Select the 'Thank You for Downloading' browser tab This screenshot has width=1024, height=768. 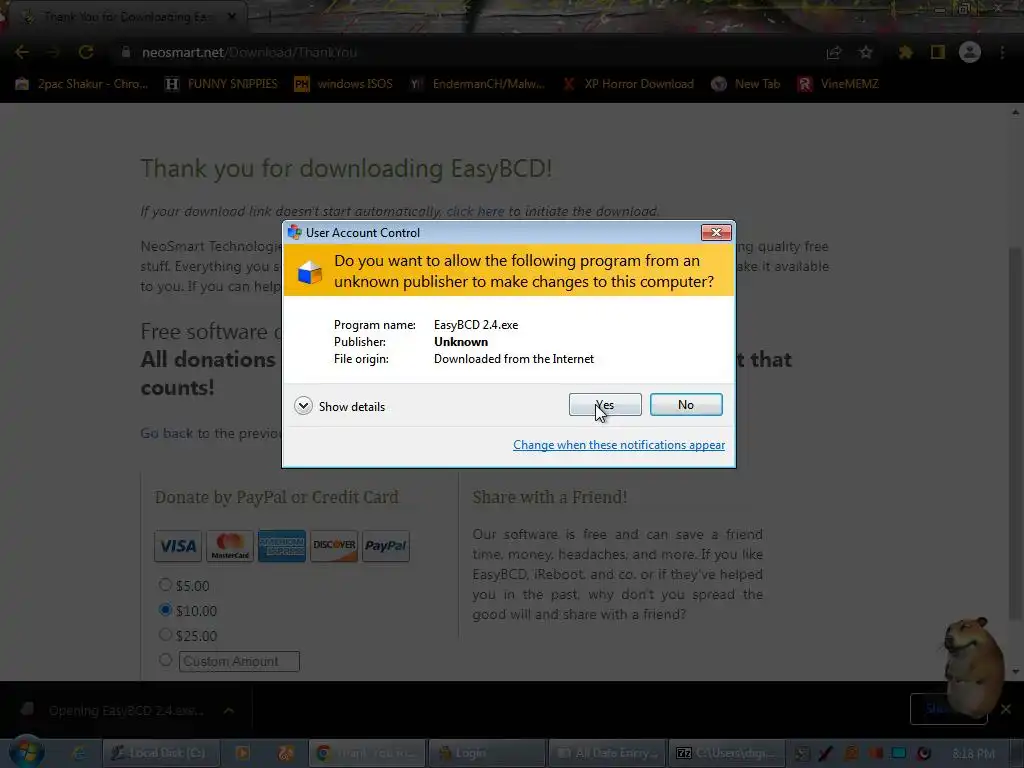pos(127,17)
